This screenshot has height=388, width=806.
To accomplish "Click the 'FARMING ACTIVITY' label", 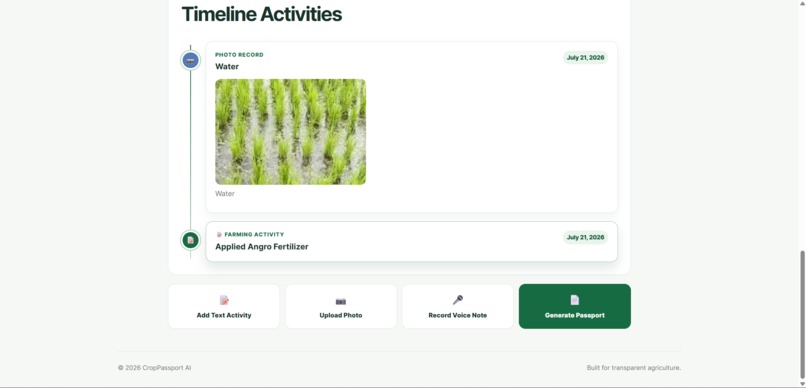I will pyautogui.click(x=254, y=234).
